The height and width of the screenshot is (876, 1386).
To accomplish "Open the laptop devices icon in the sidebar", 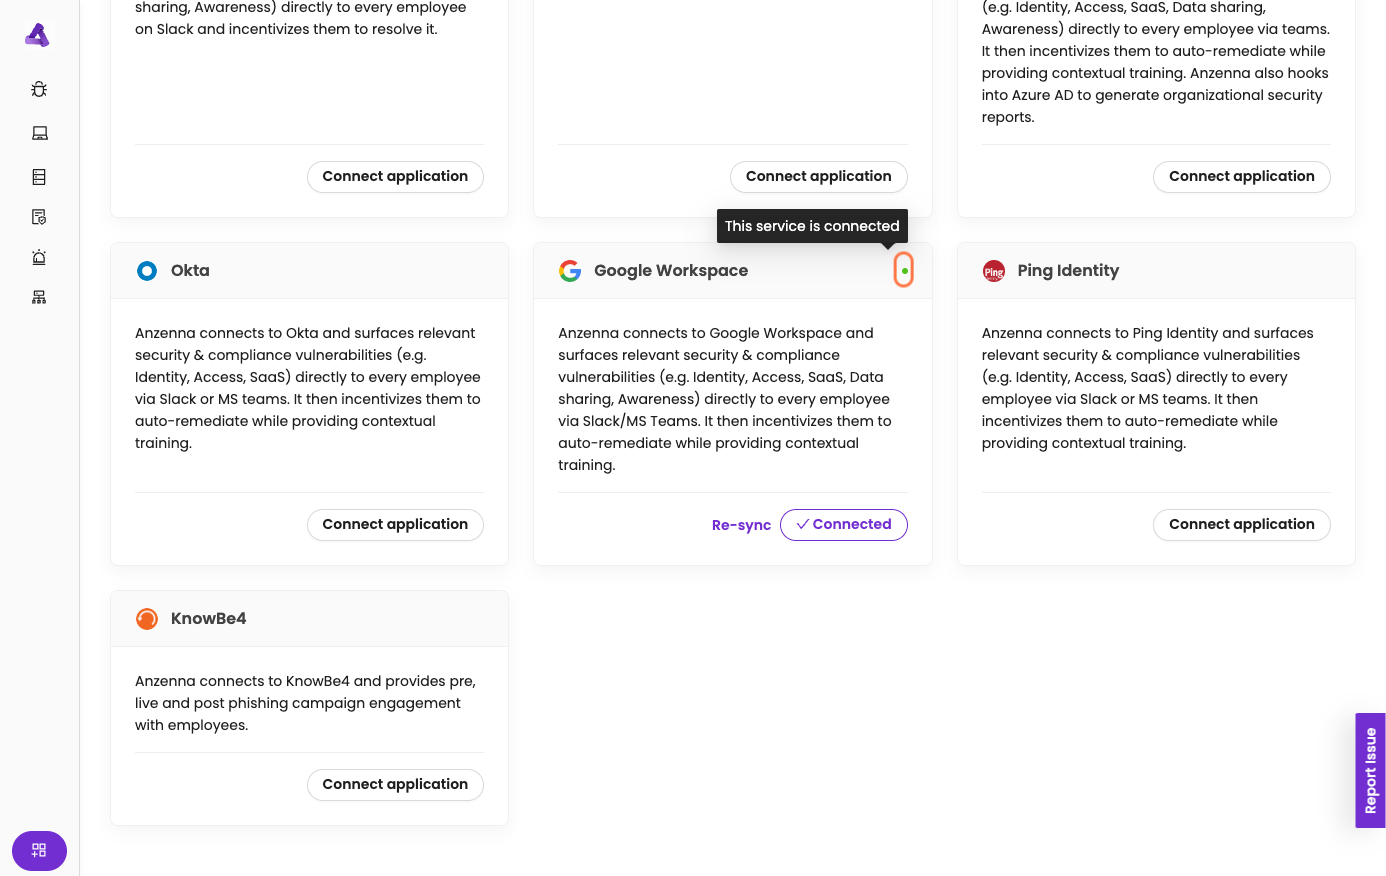I will pos(39,133).
